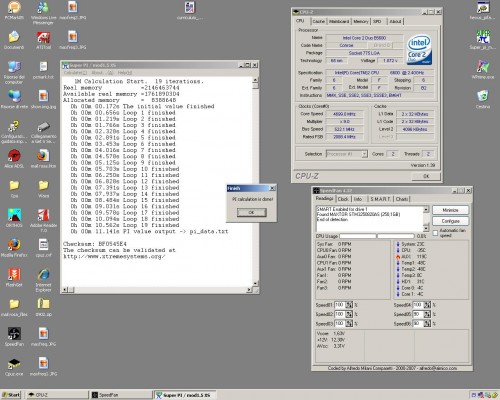
Task: Click Super PI vertical scrollbar up arrow
Action: coord(255,80)
